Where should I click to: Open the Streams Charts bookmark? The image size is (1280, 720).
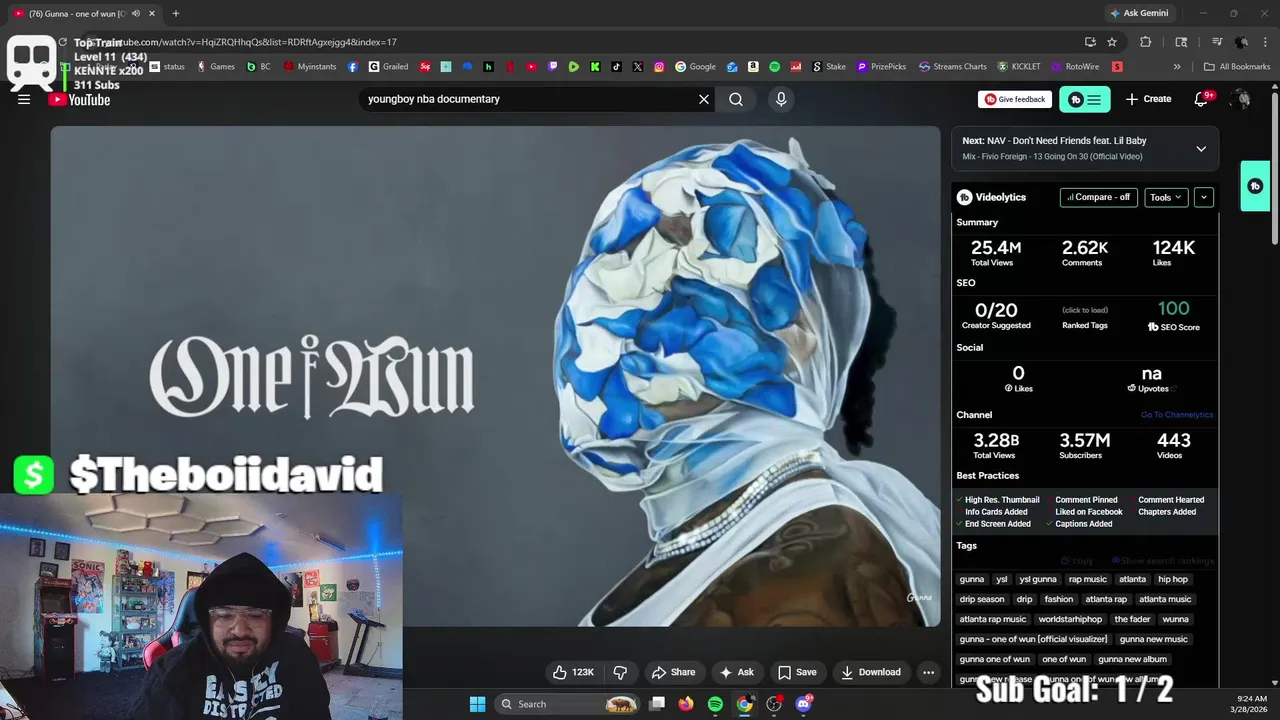coord(953,67)
